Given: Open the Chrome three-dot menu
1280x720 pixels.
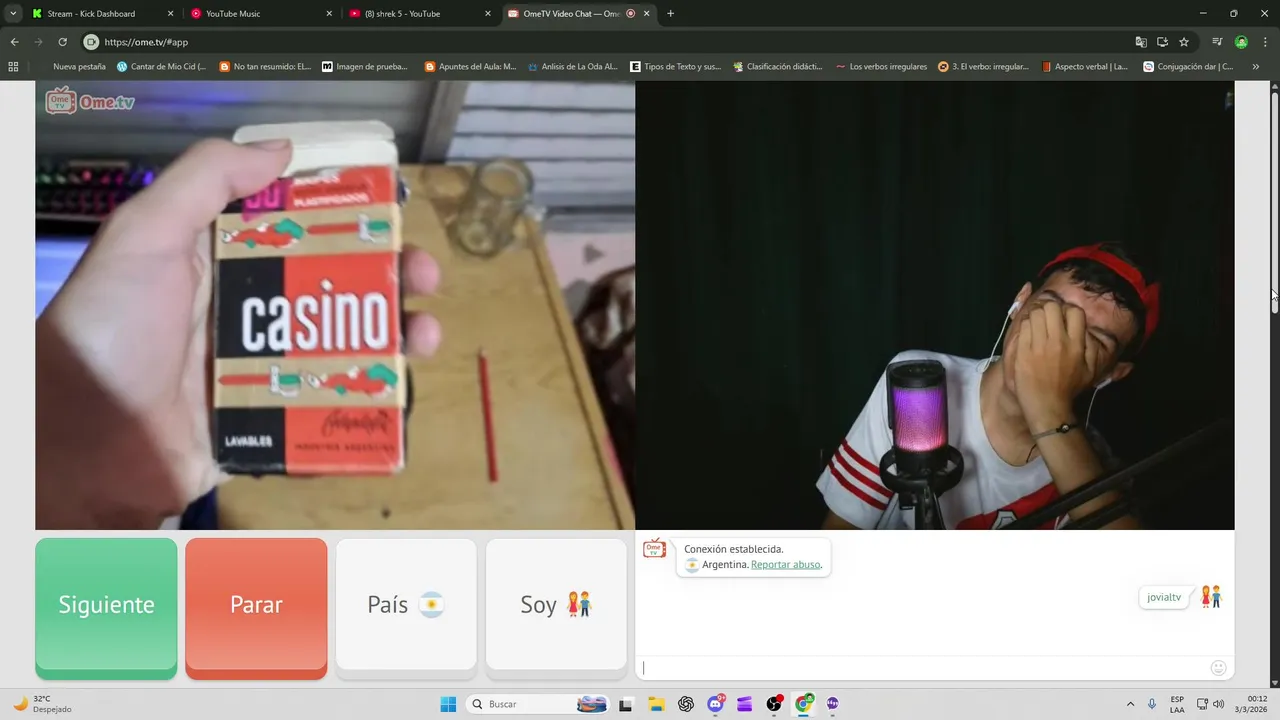Looking at the screenshot, I should coord(1264,42).
